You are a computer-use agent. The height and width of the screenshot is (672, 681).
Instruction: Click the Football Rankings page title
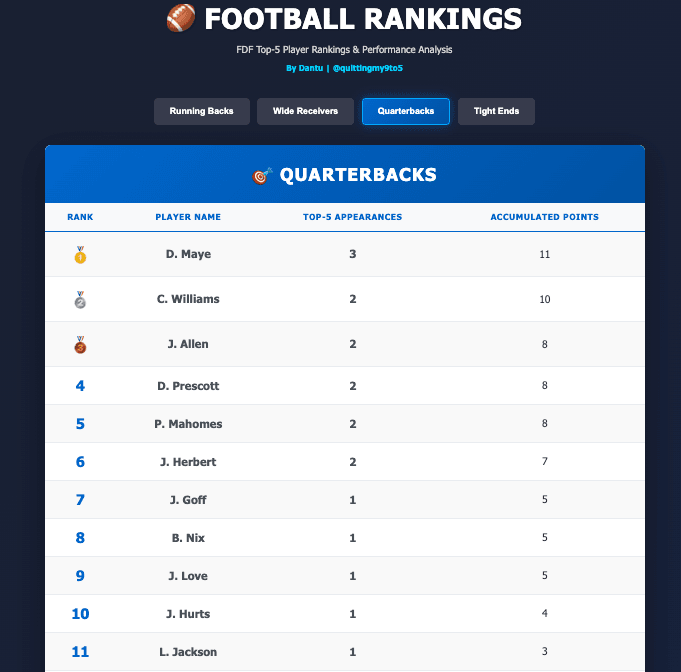click(361, 18)
